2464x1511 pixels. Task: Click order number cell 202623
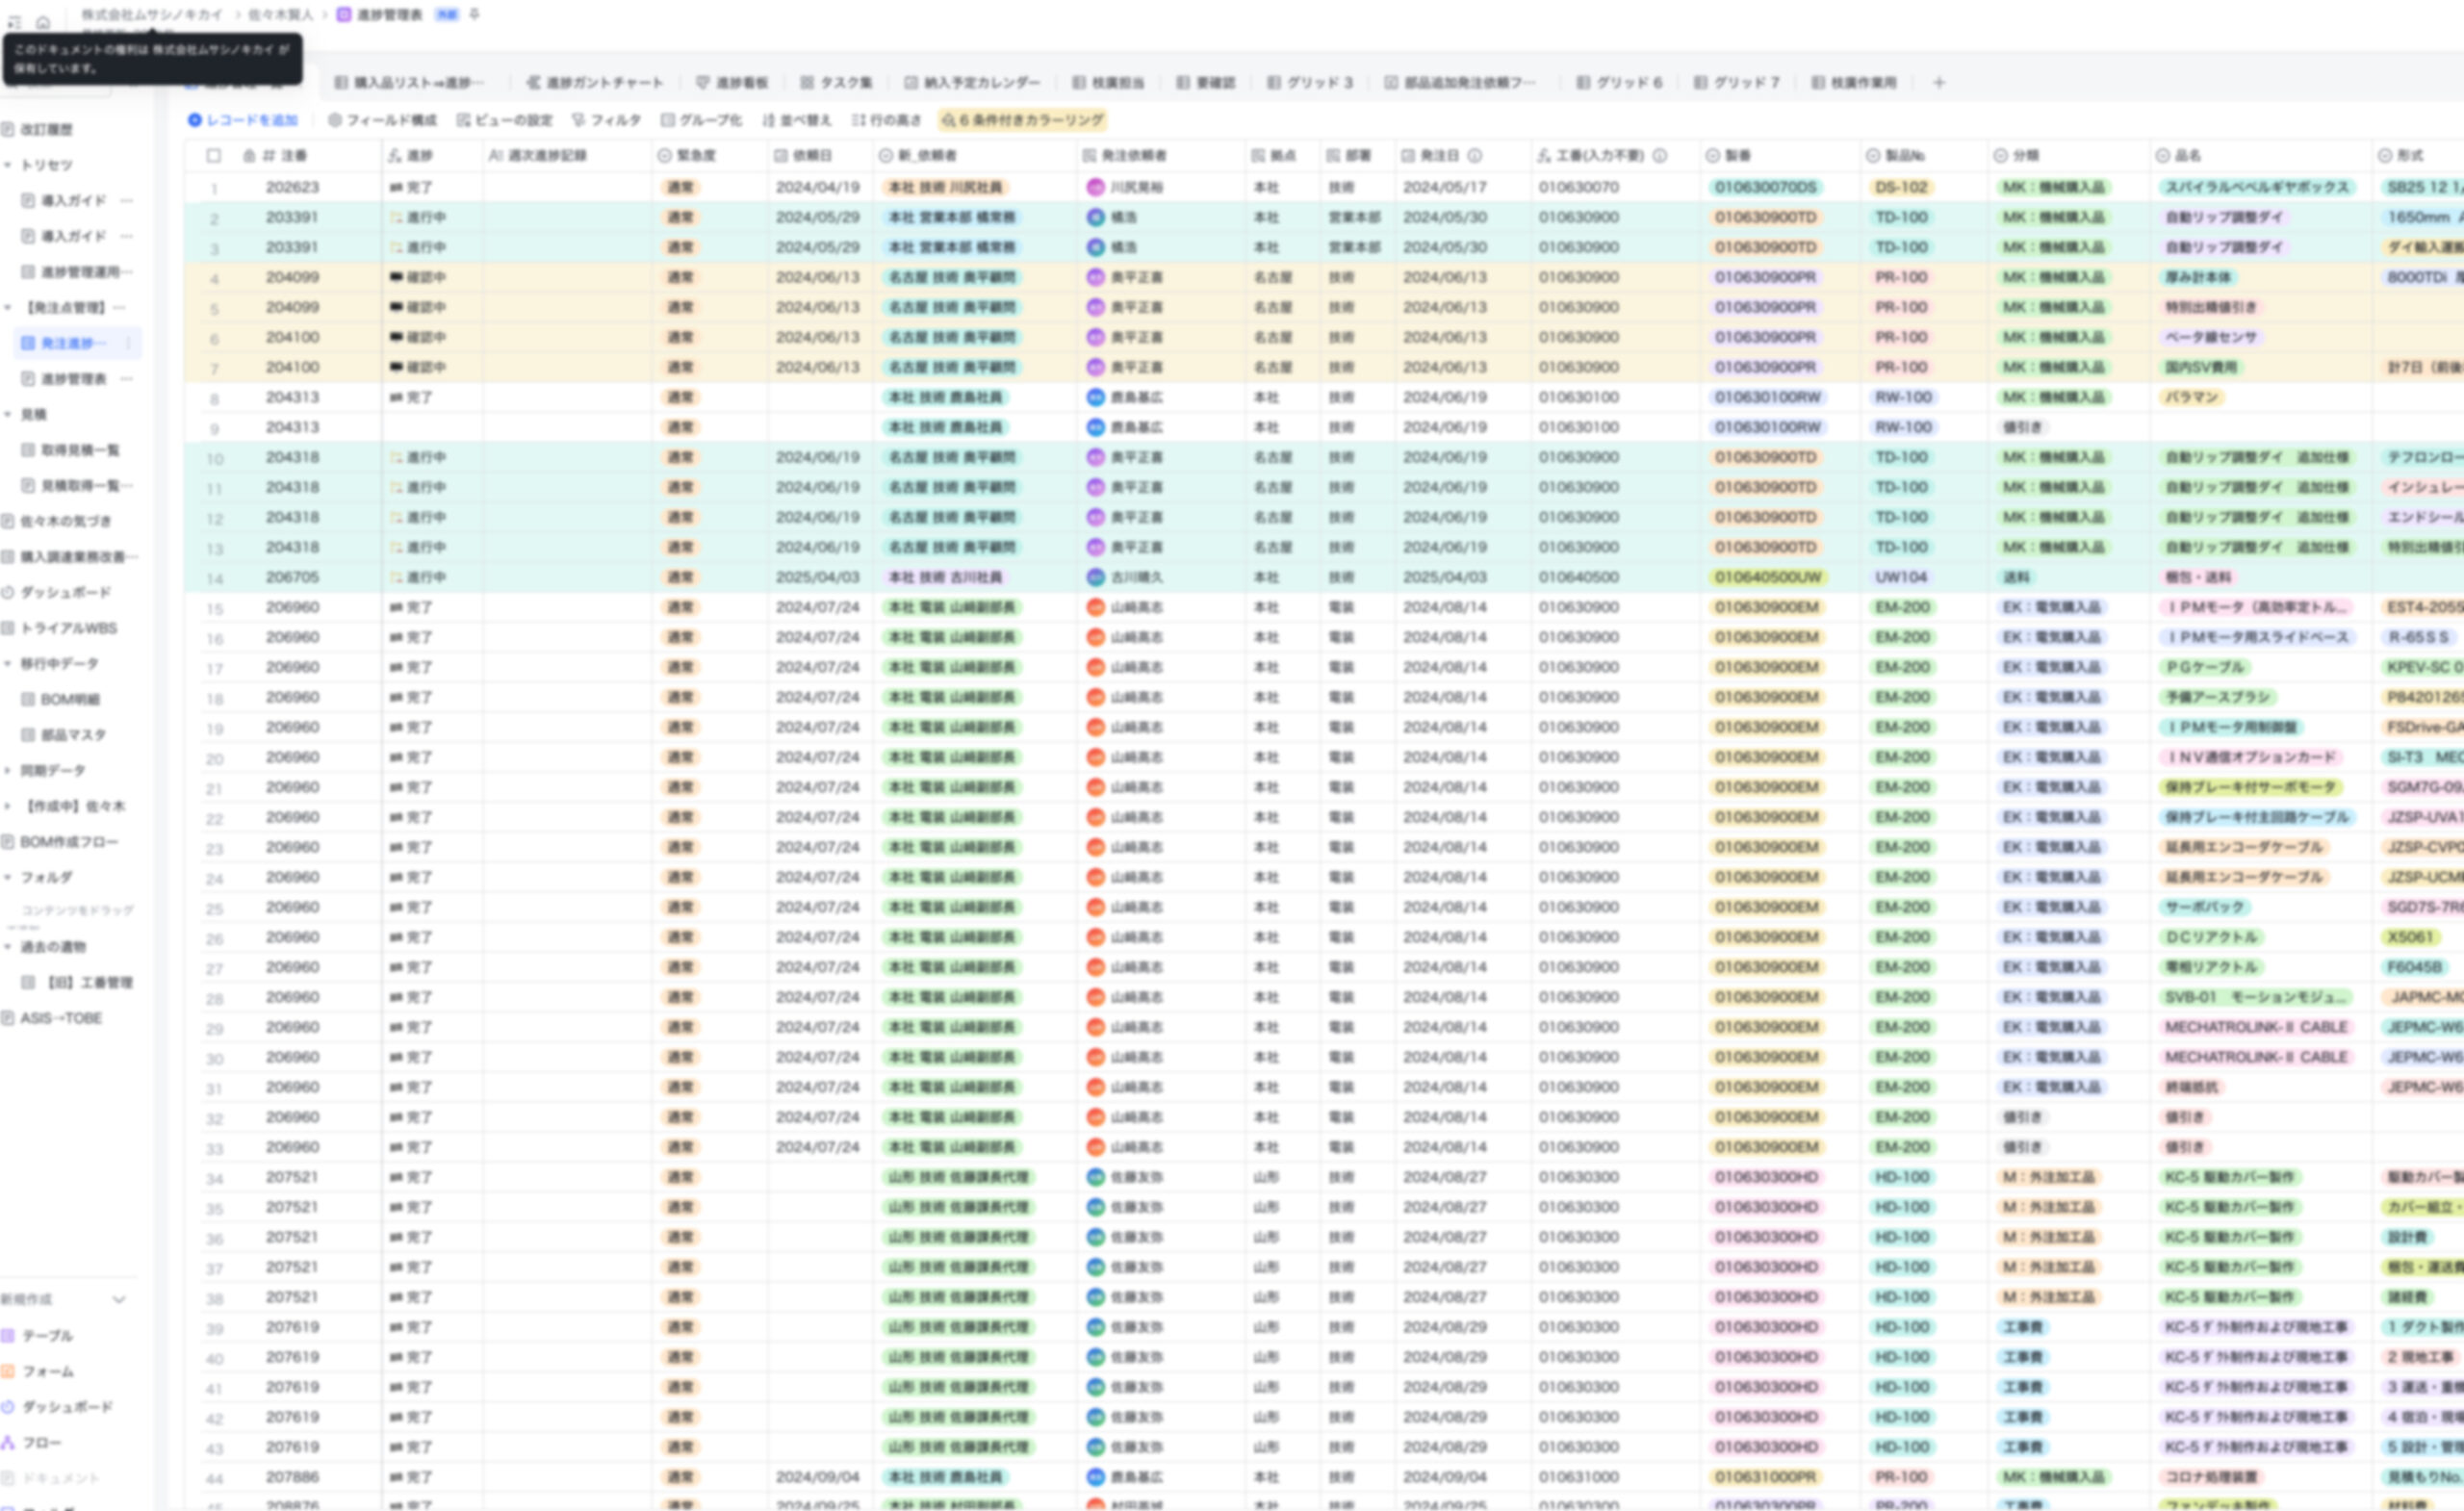point(292,187)
